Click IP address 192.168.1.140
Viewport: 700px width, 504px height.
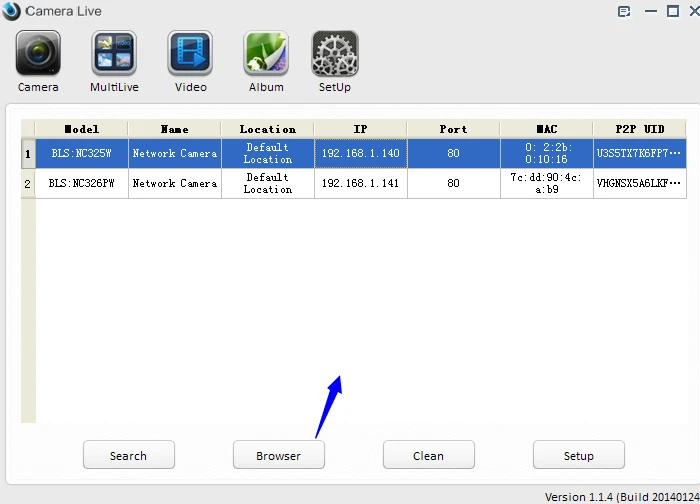361,153
